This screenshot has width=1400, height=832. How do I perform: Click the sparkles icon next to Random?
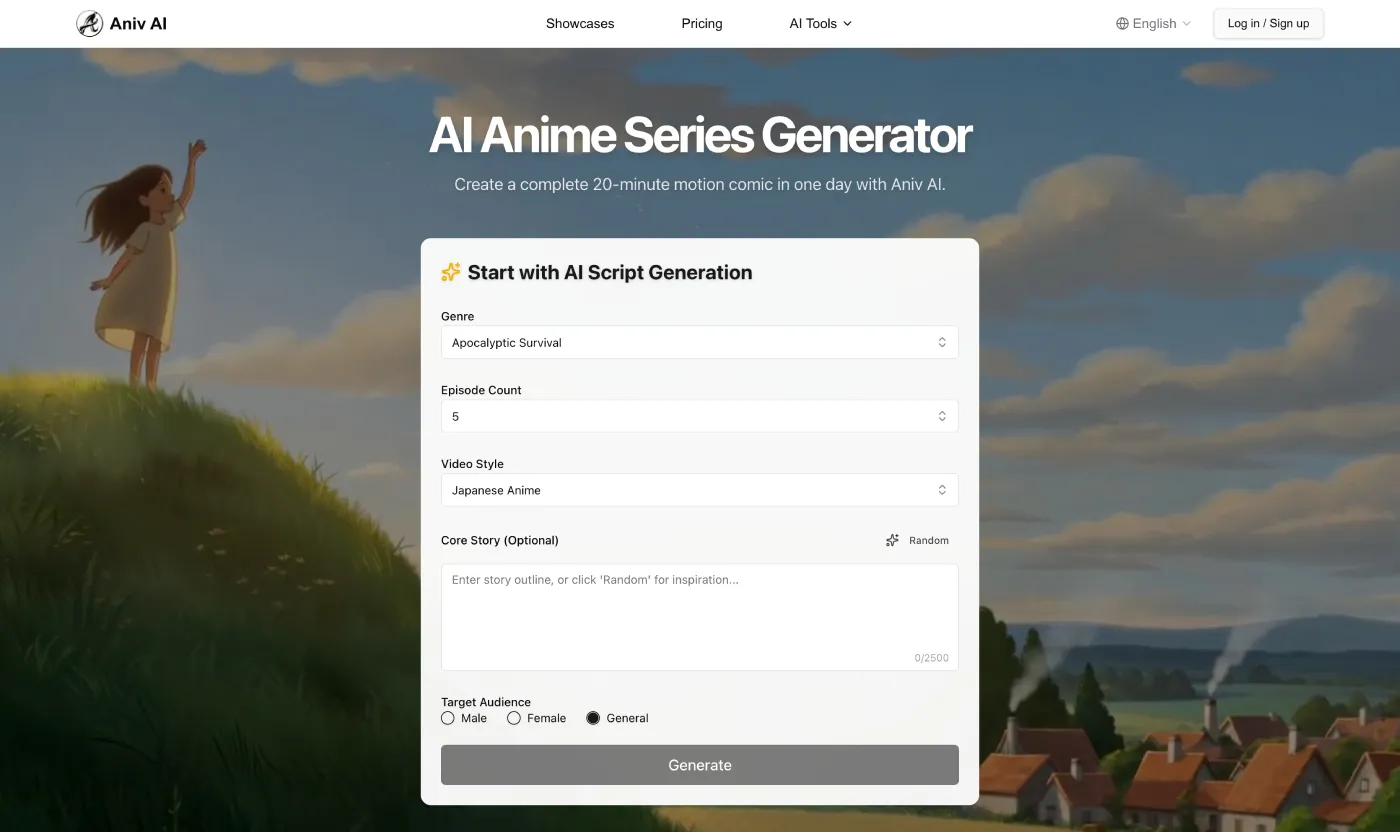pos(892,540)
